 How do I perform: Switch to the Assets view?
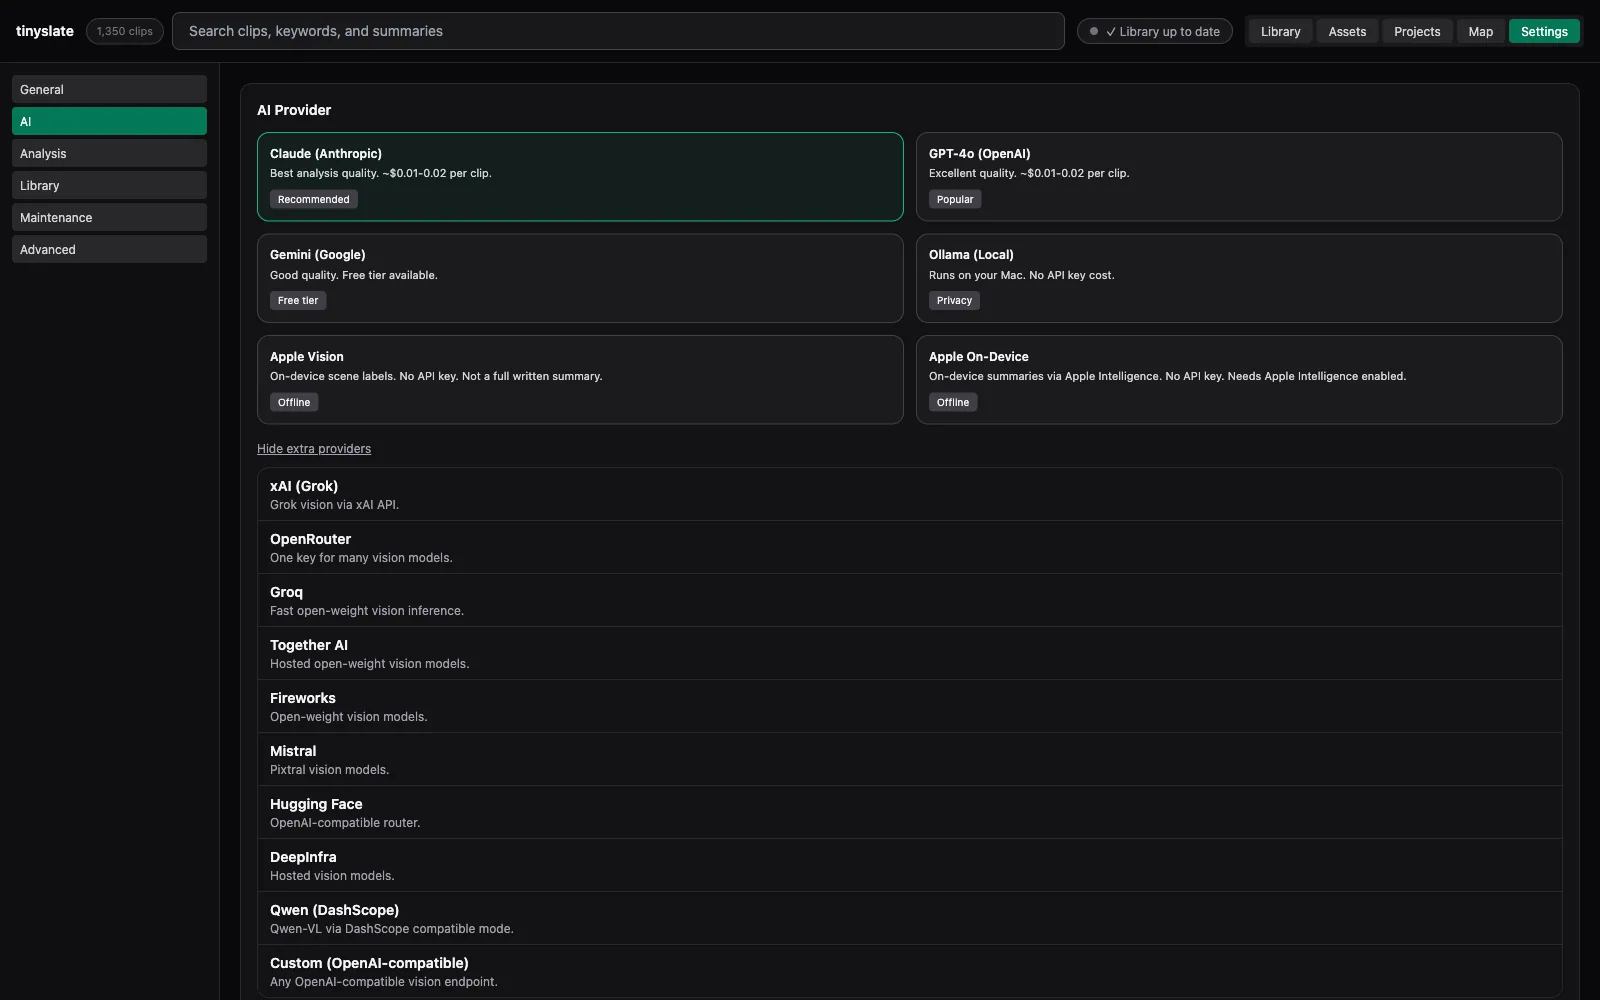[x=1347, y=31]
